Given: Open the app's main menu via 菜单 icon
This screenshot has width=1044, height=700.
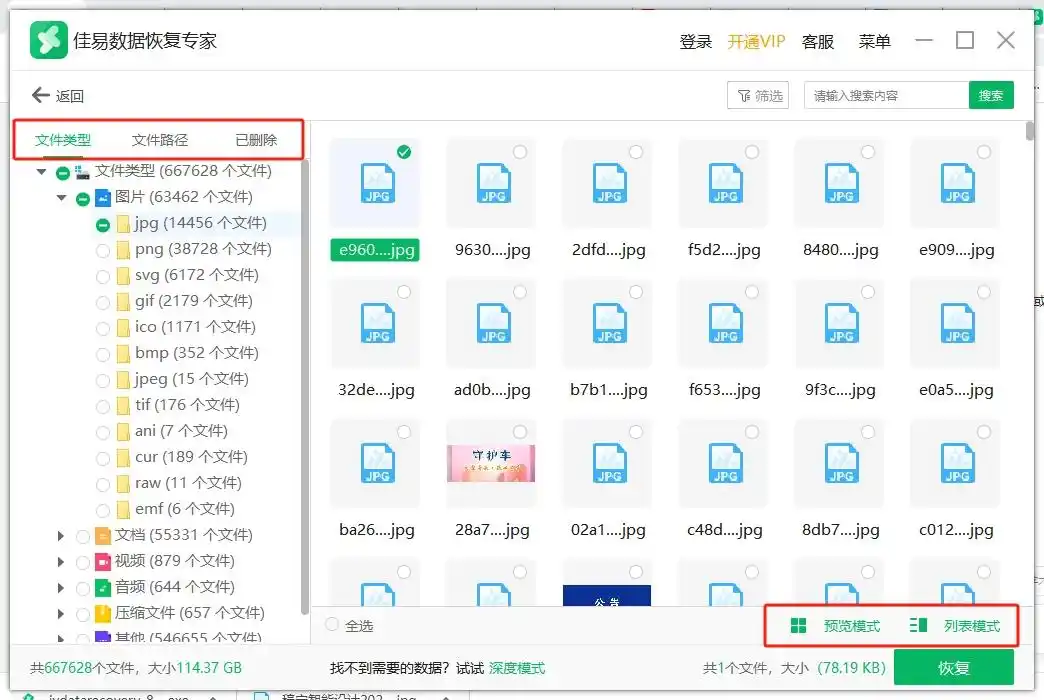Looking at the screenshot, I should [875, 41].
